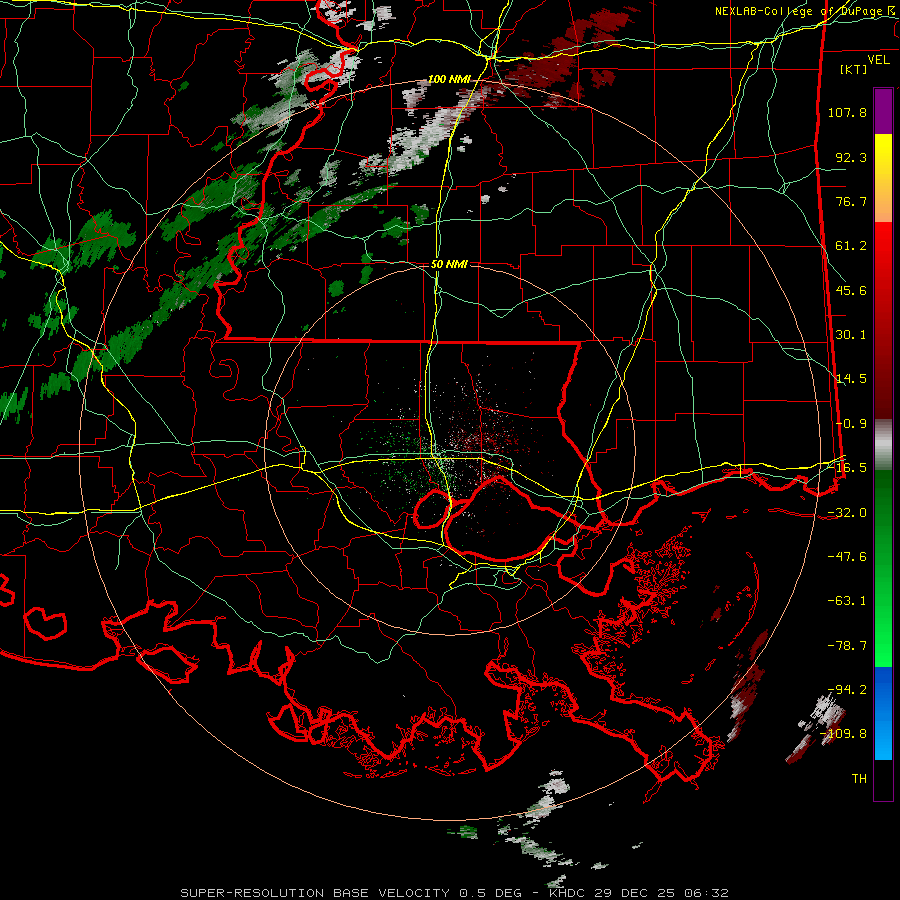
Task: Select the 107.8 value on the velocity scale
Action: pyautogui.click(x=847, y=112)
